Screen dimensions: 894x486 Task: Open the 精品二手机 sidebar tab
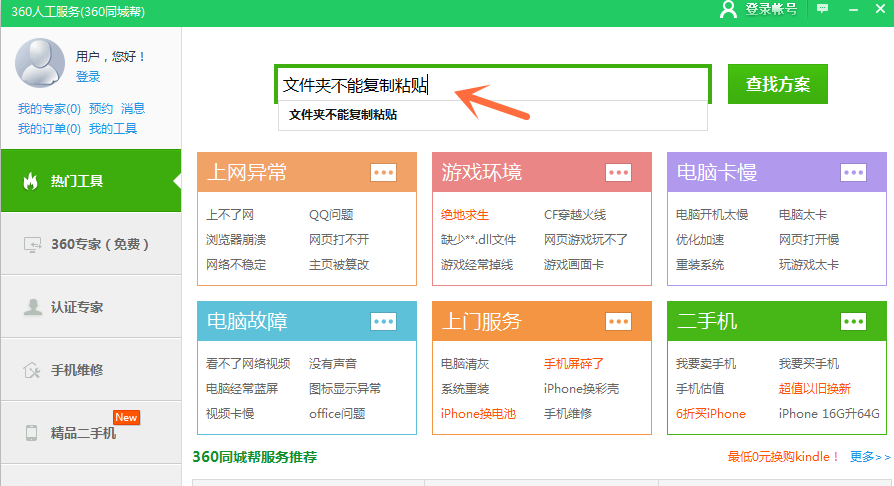pos(91,432)
